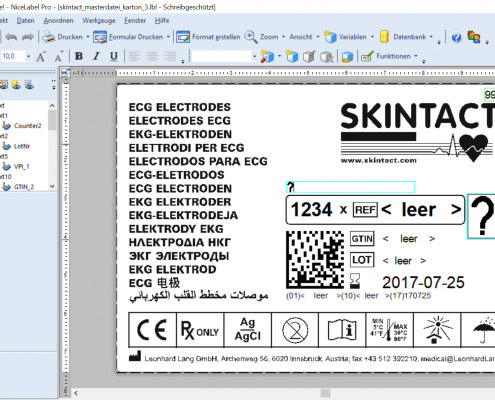The width and height of the screenshot is (495, 400).
Task: Select the CE mark symbol on label
Action: pyautogui.click(x=152, y=330)
